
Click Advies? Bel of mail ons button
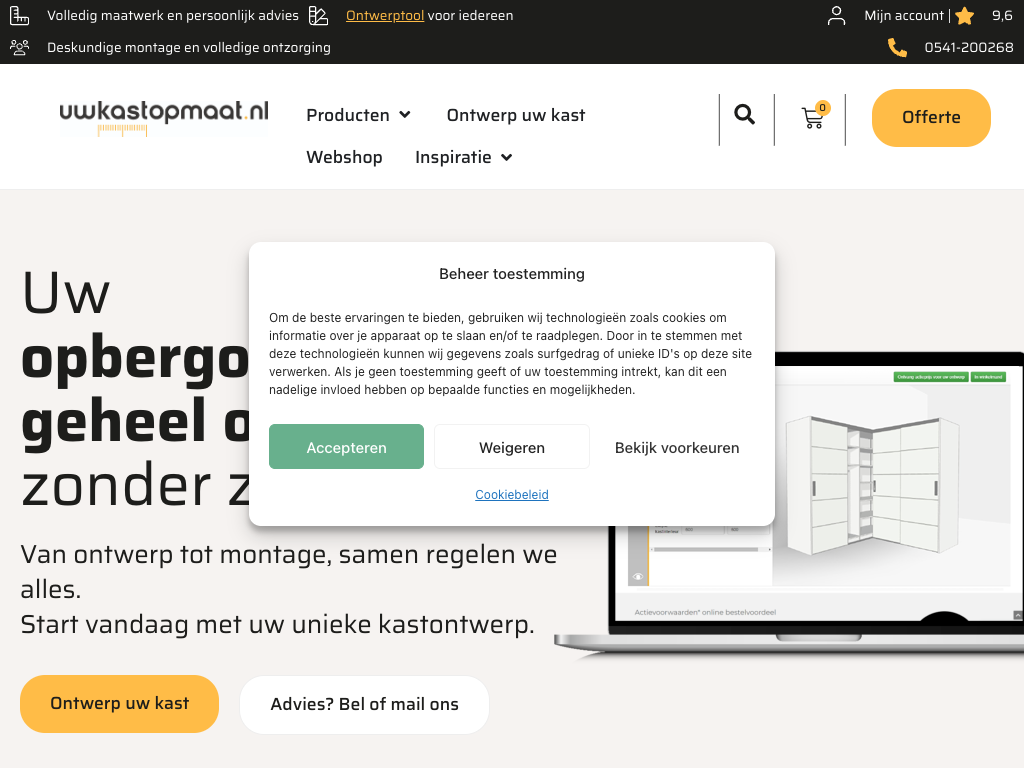click(x=364, y=705)
